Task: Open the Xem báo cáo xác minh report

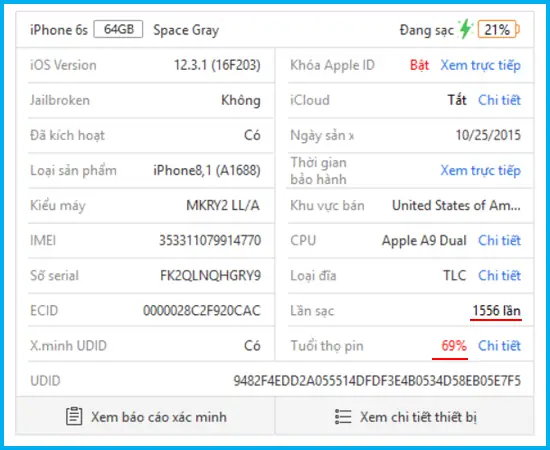Action: pyautogui.click(x=146, y=416)
